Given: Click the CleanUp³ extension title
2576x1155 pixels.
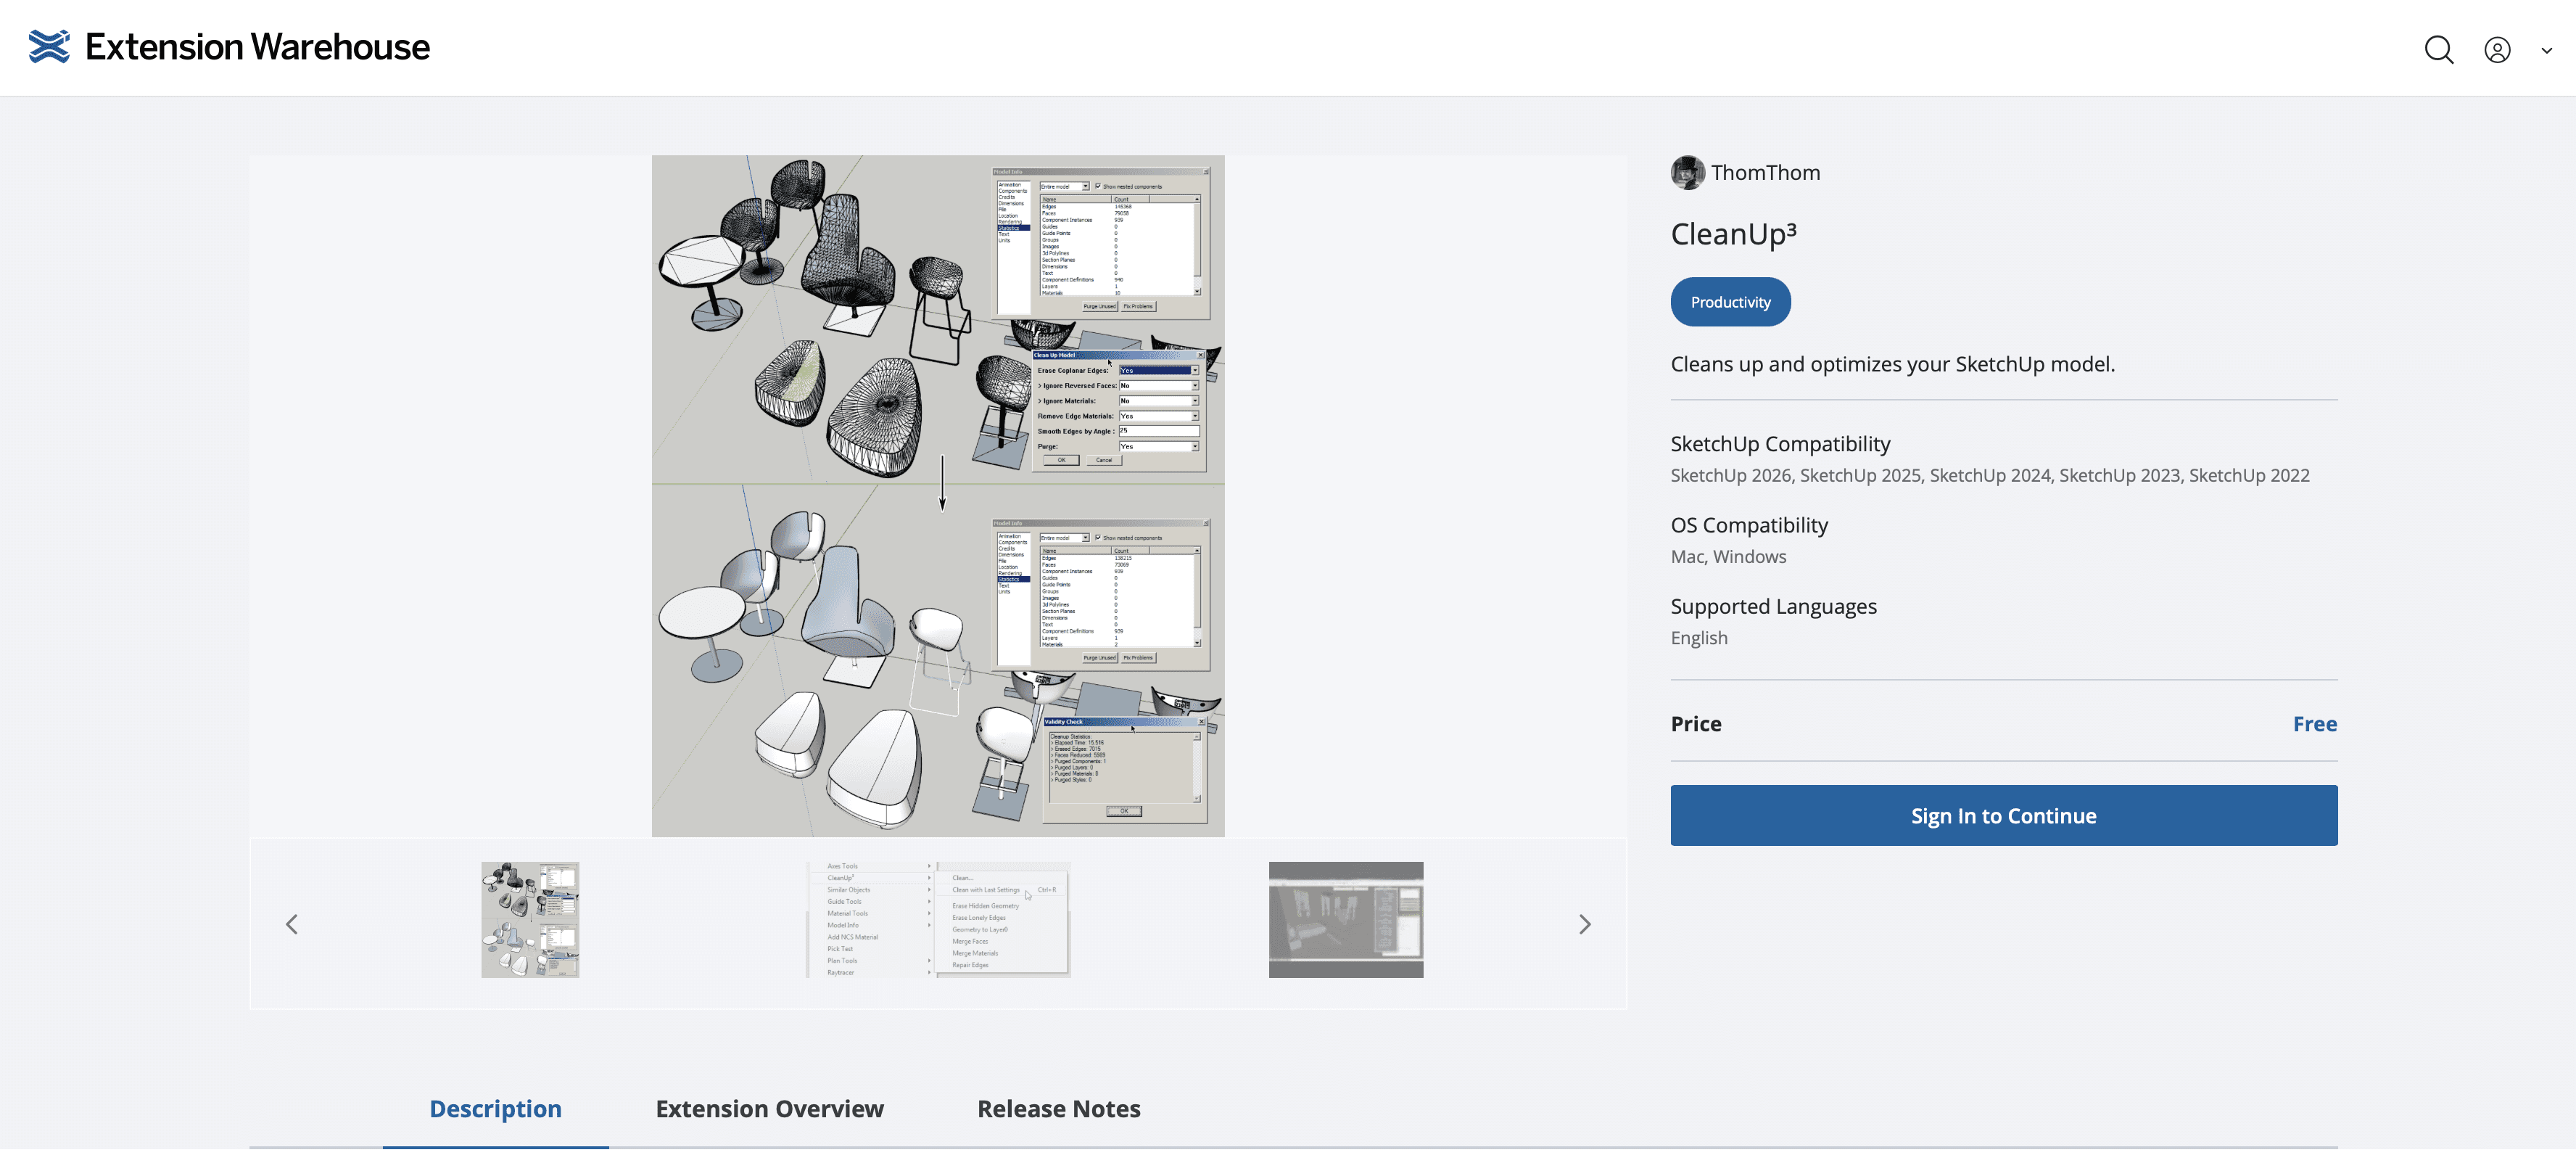Looking at the screenshot, I should coord(1733,234).
